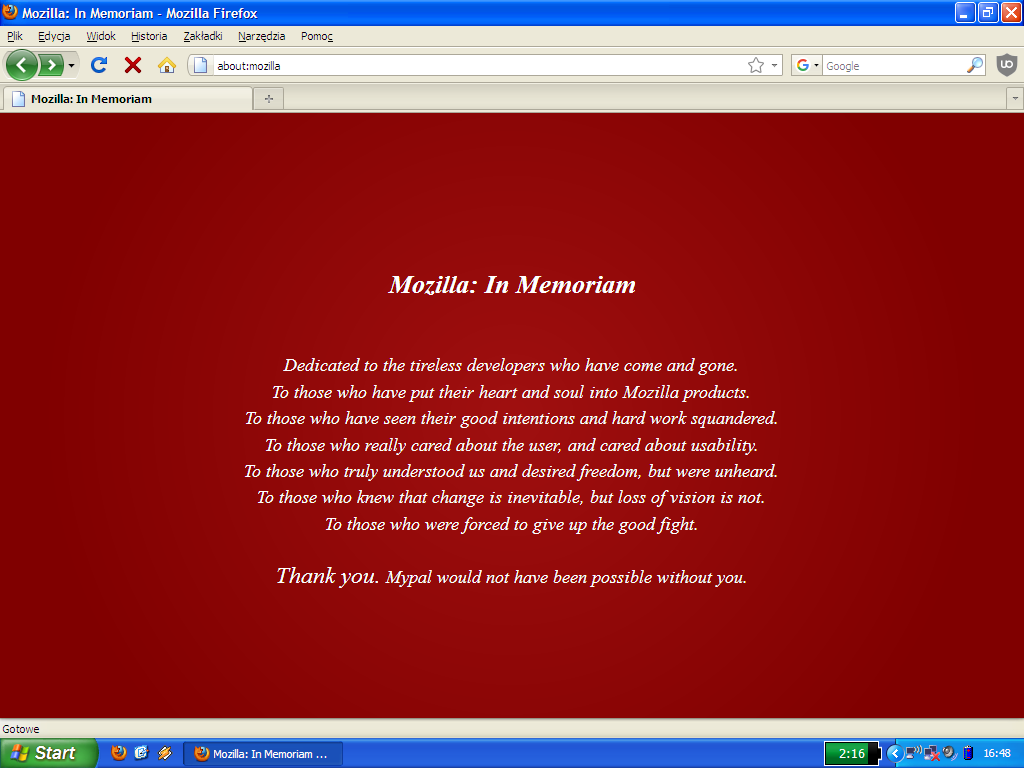Click the line beginning 'Dedicated to the tireless'

[511, 366]
